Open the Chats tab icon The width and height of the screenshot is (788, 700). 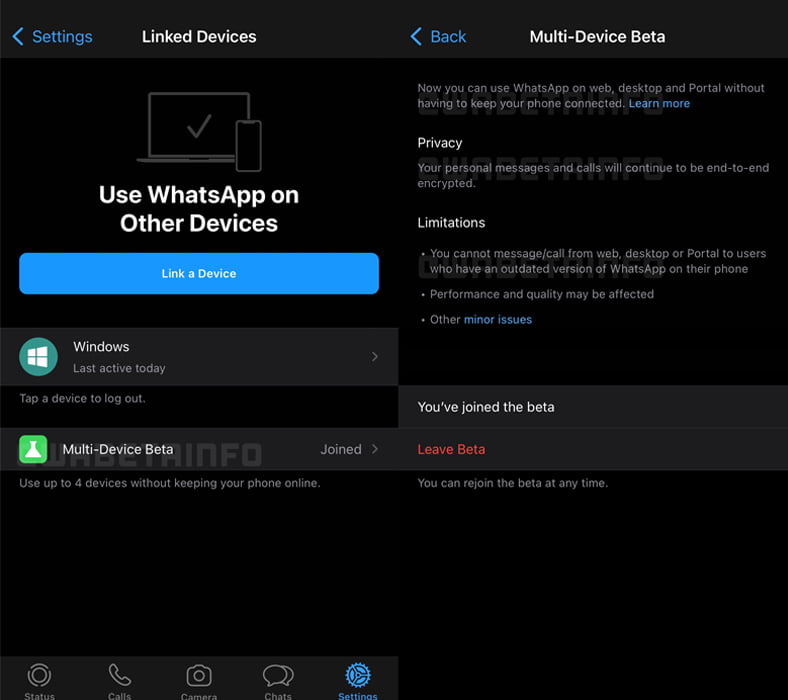click(x=278, y=676)
